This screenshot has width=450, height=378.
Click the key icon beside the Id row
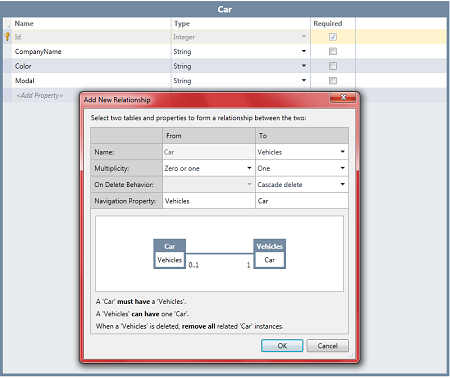(7, 36)
